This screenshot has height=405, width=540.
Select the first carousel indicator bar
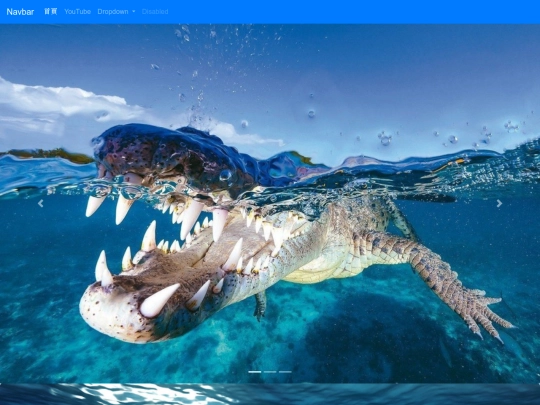click(x=255, y=372)
